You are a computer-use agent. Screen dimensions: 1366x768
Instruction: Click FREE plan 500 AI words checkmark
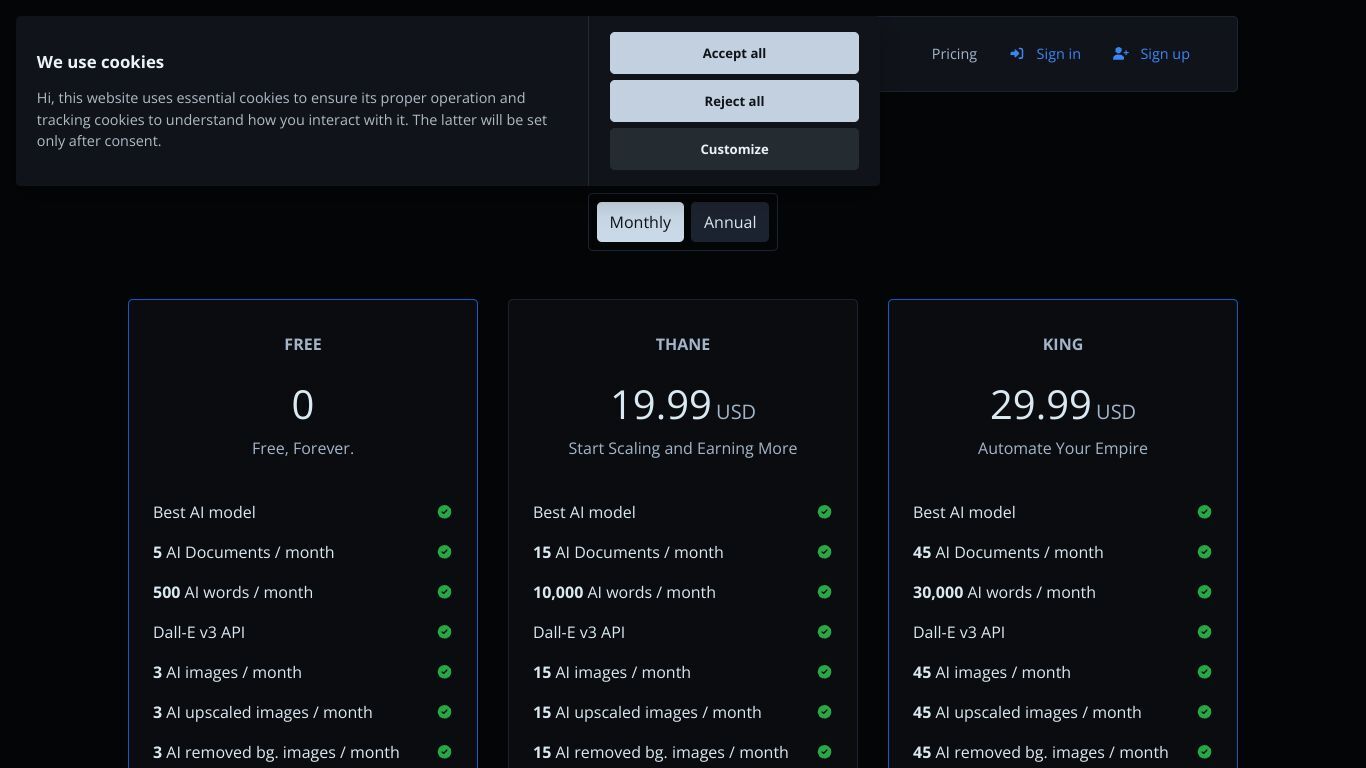pos(444,592)
